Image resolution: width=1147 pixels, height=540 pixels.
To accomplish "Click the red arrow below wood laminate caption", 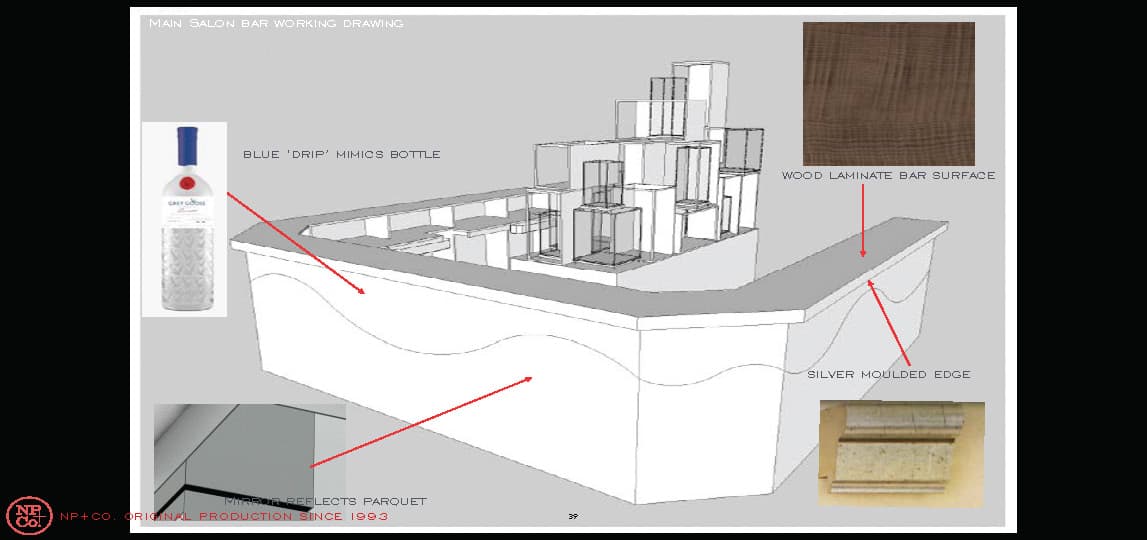I will [x=863, y=220].
